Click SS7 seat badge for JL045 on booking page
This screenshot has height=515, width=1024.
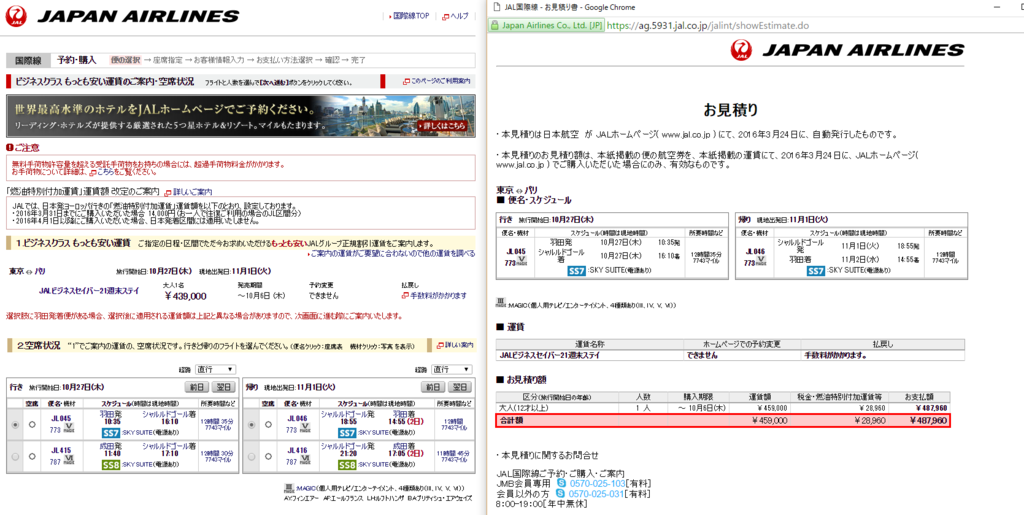(109, 431)
